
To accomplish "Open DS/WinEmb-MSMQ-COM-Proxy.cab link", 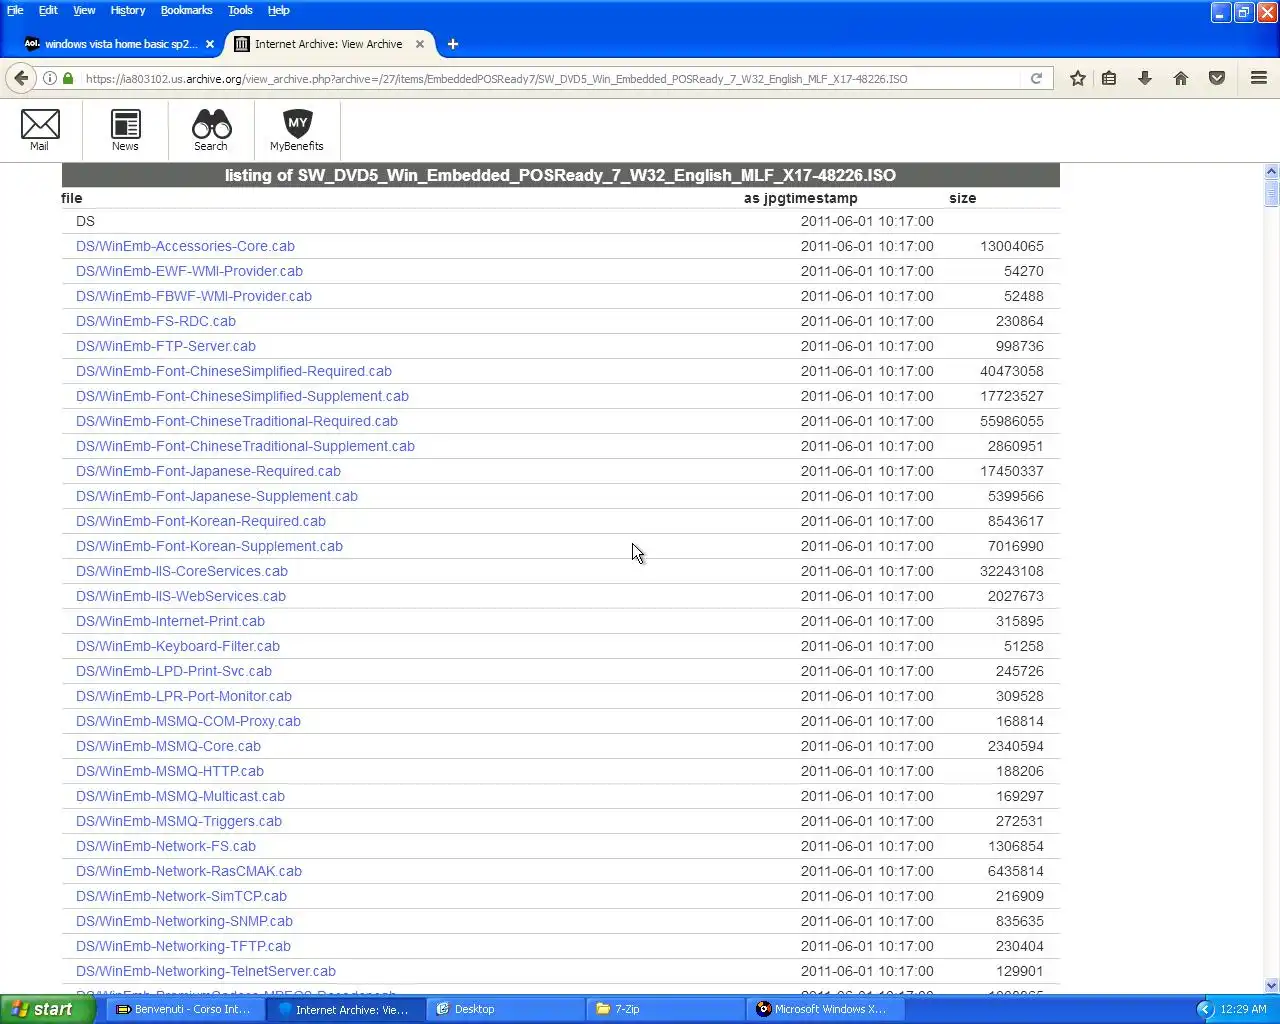I will pyautogui.click(x=188, y=721).
